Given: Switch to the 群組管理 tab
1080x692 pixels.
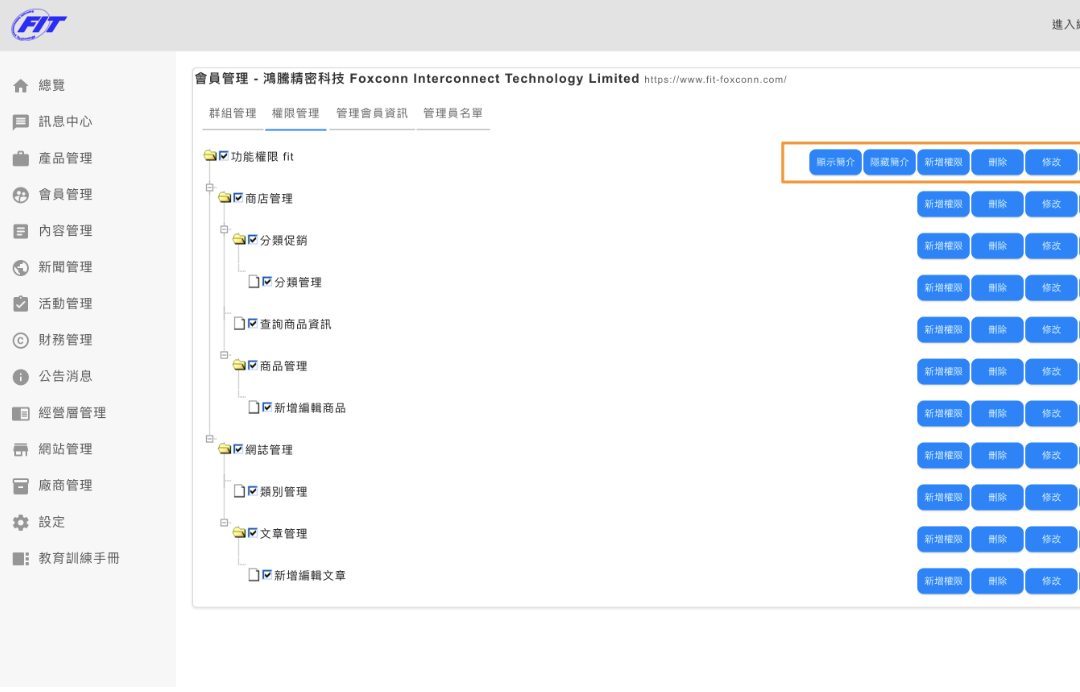Looking at the screenshot, I should (x=233, y=114).
